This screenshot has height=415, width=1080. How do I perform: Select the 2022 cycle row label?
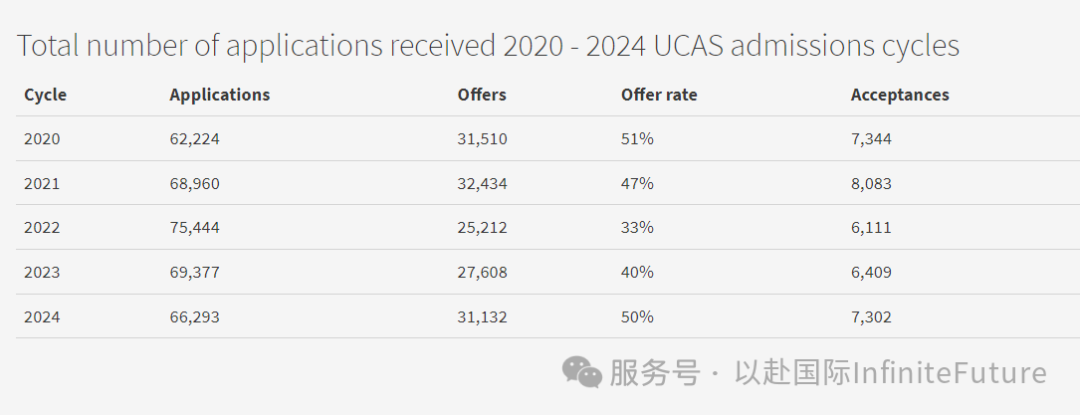click(42, 228)
